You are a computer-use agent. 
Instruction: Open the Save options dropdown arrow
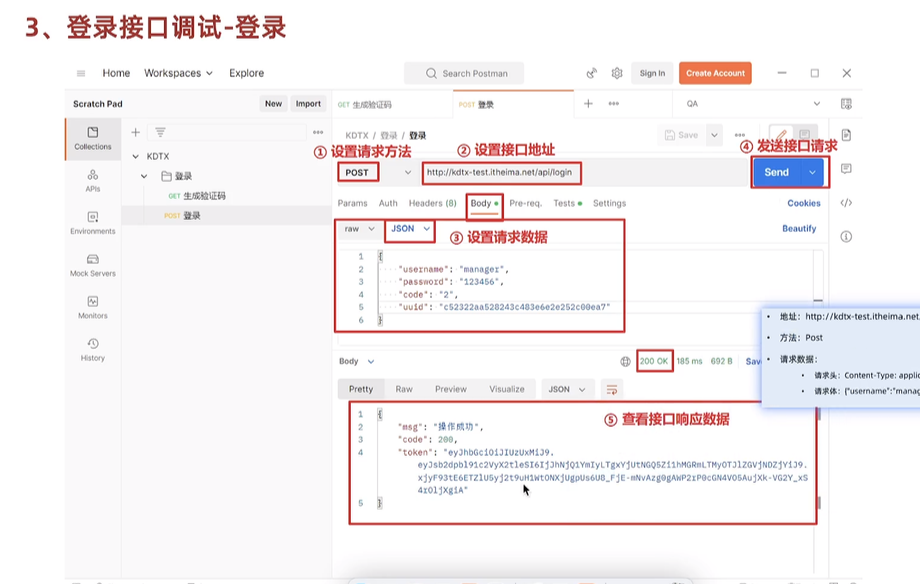tap(714, 135)
